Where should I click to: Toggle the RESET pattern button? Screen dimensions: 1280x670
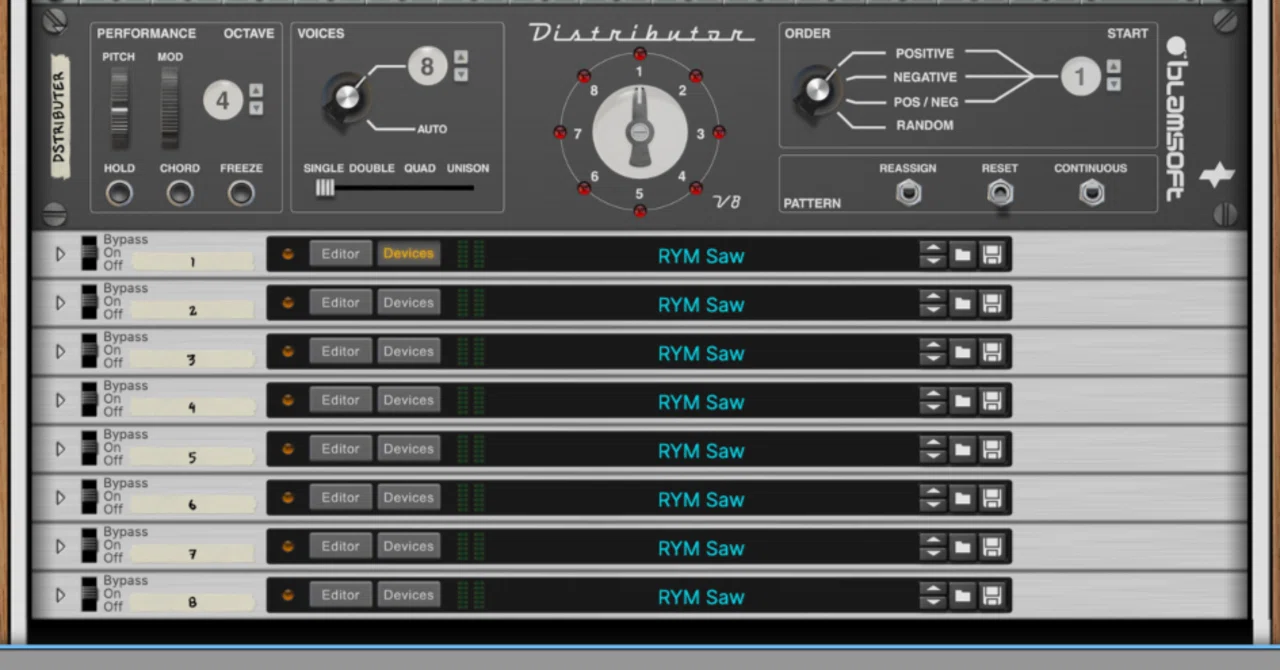pyautogui.click(x=1000, y=192)
